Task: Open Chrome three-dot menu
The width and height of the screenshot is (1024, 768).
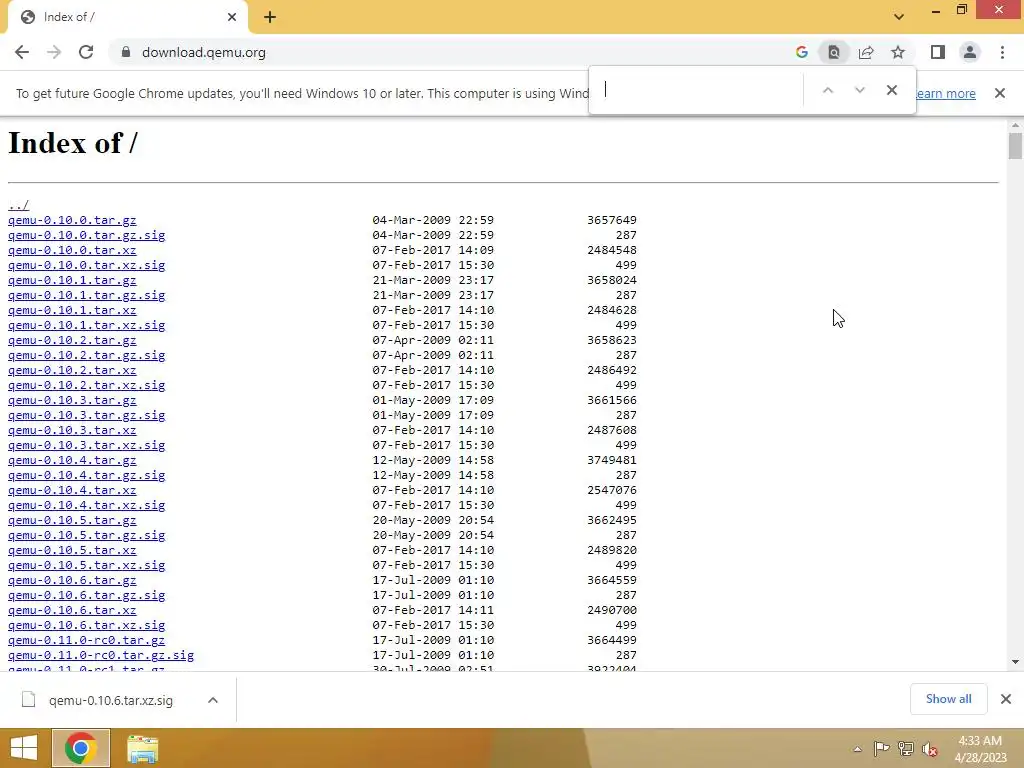Action: [x=1002, y=52]
